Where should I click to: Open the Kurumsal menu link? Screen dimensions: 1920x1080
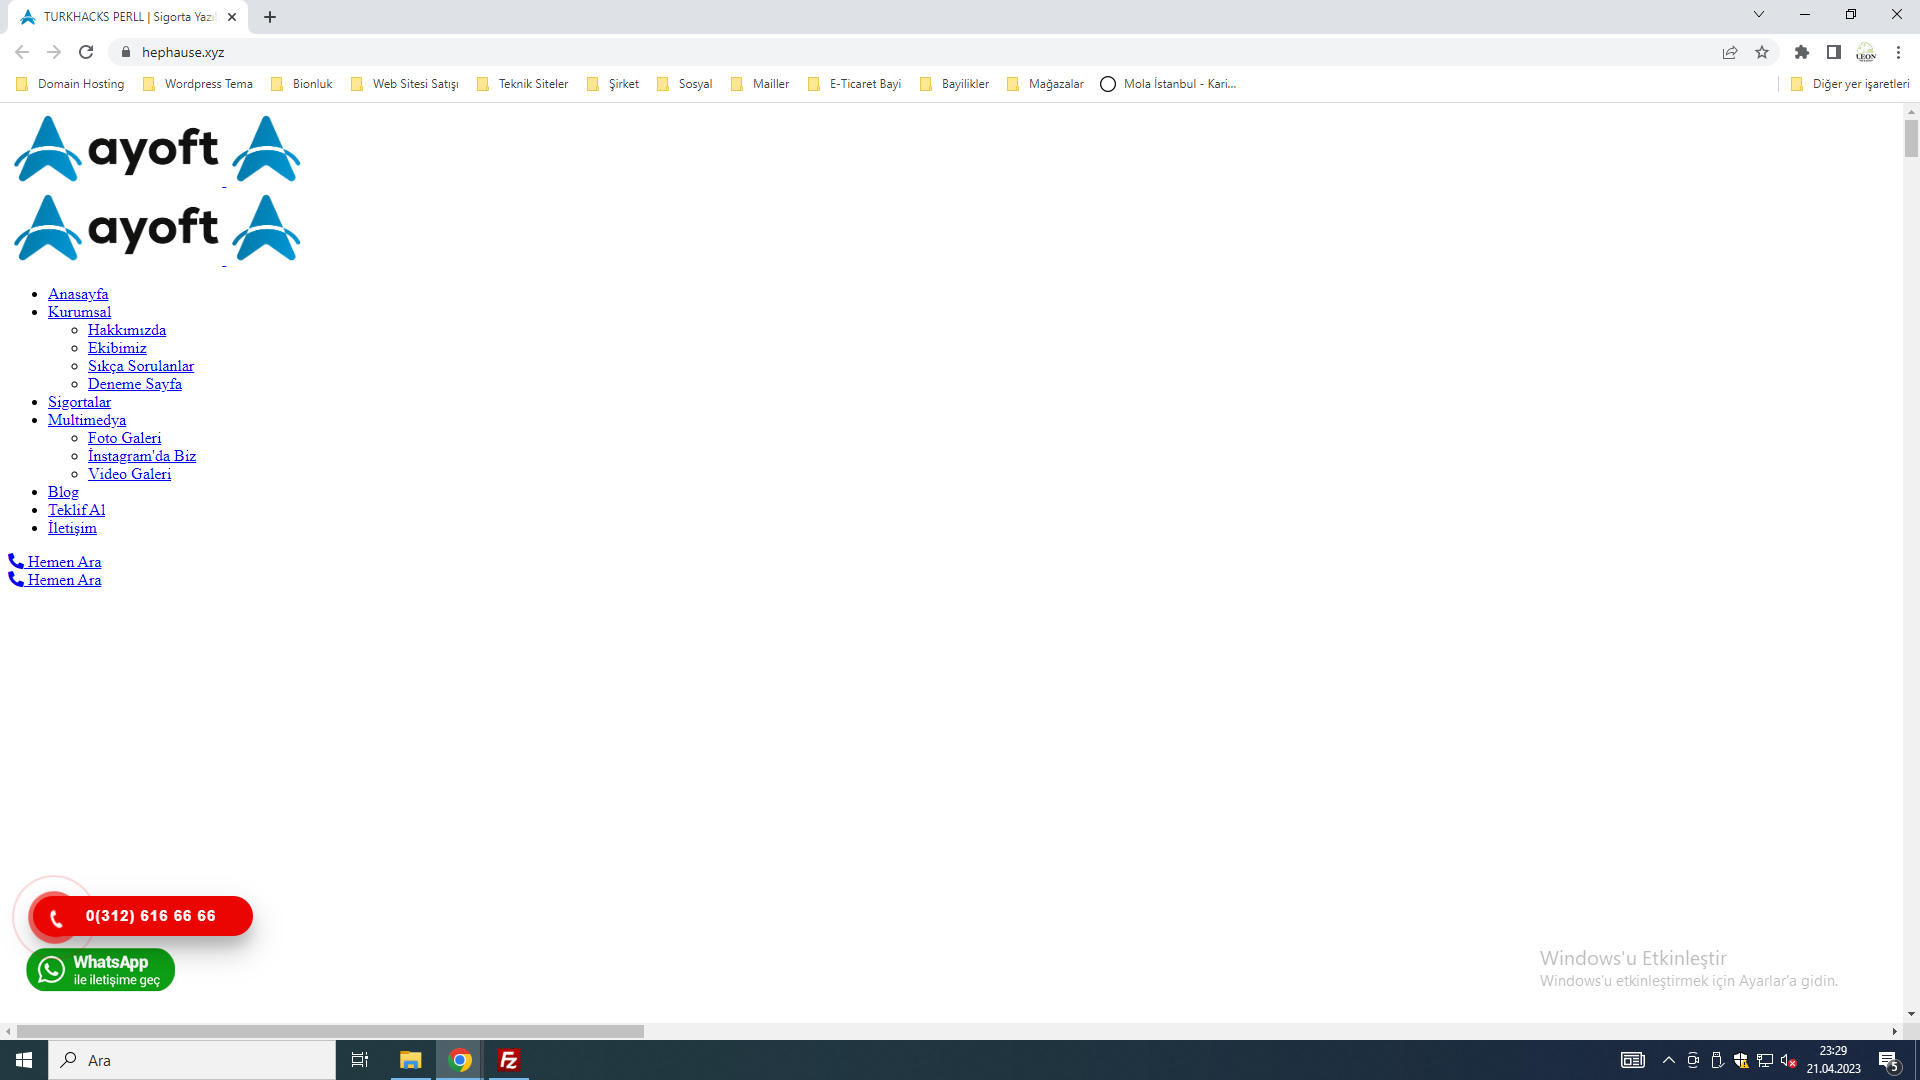(79, 312)
